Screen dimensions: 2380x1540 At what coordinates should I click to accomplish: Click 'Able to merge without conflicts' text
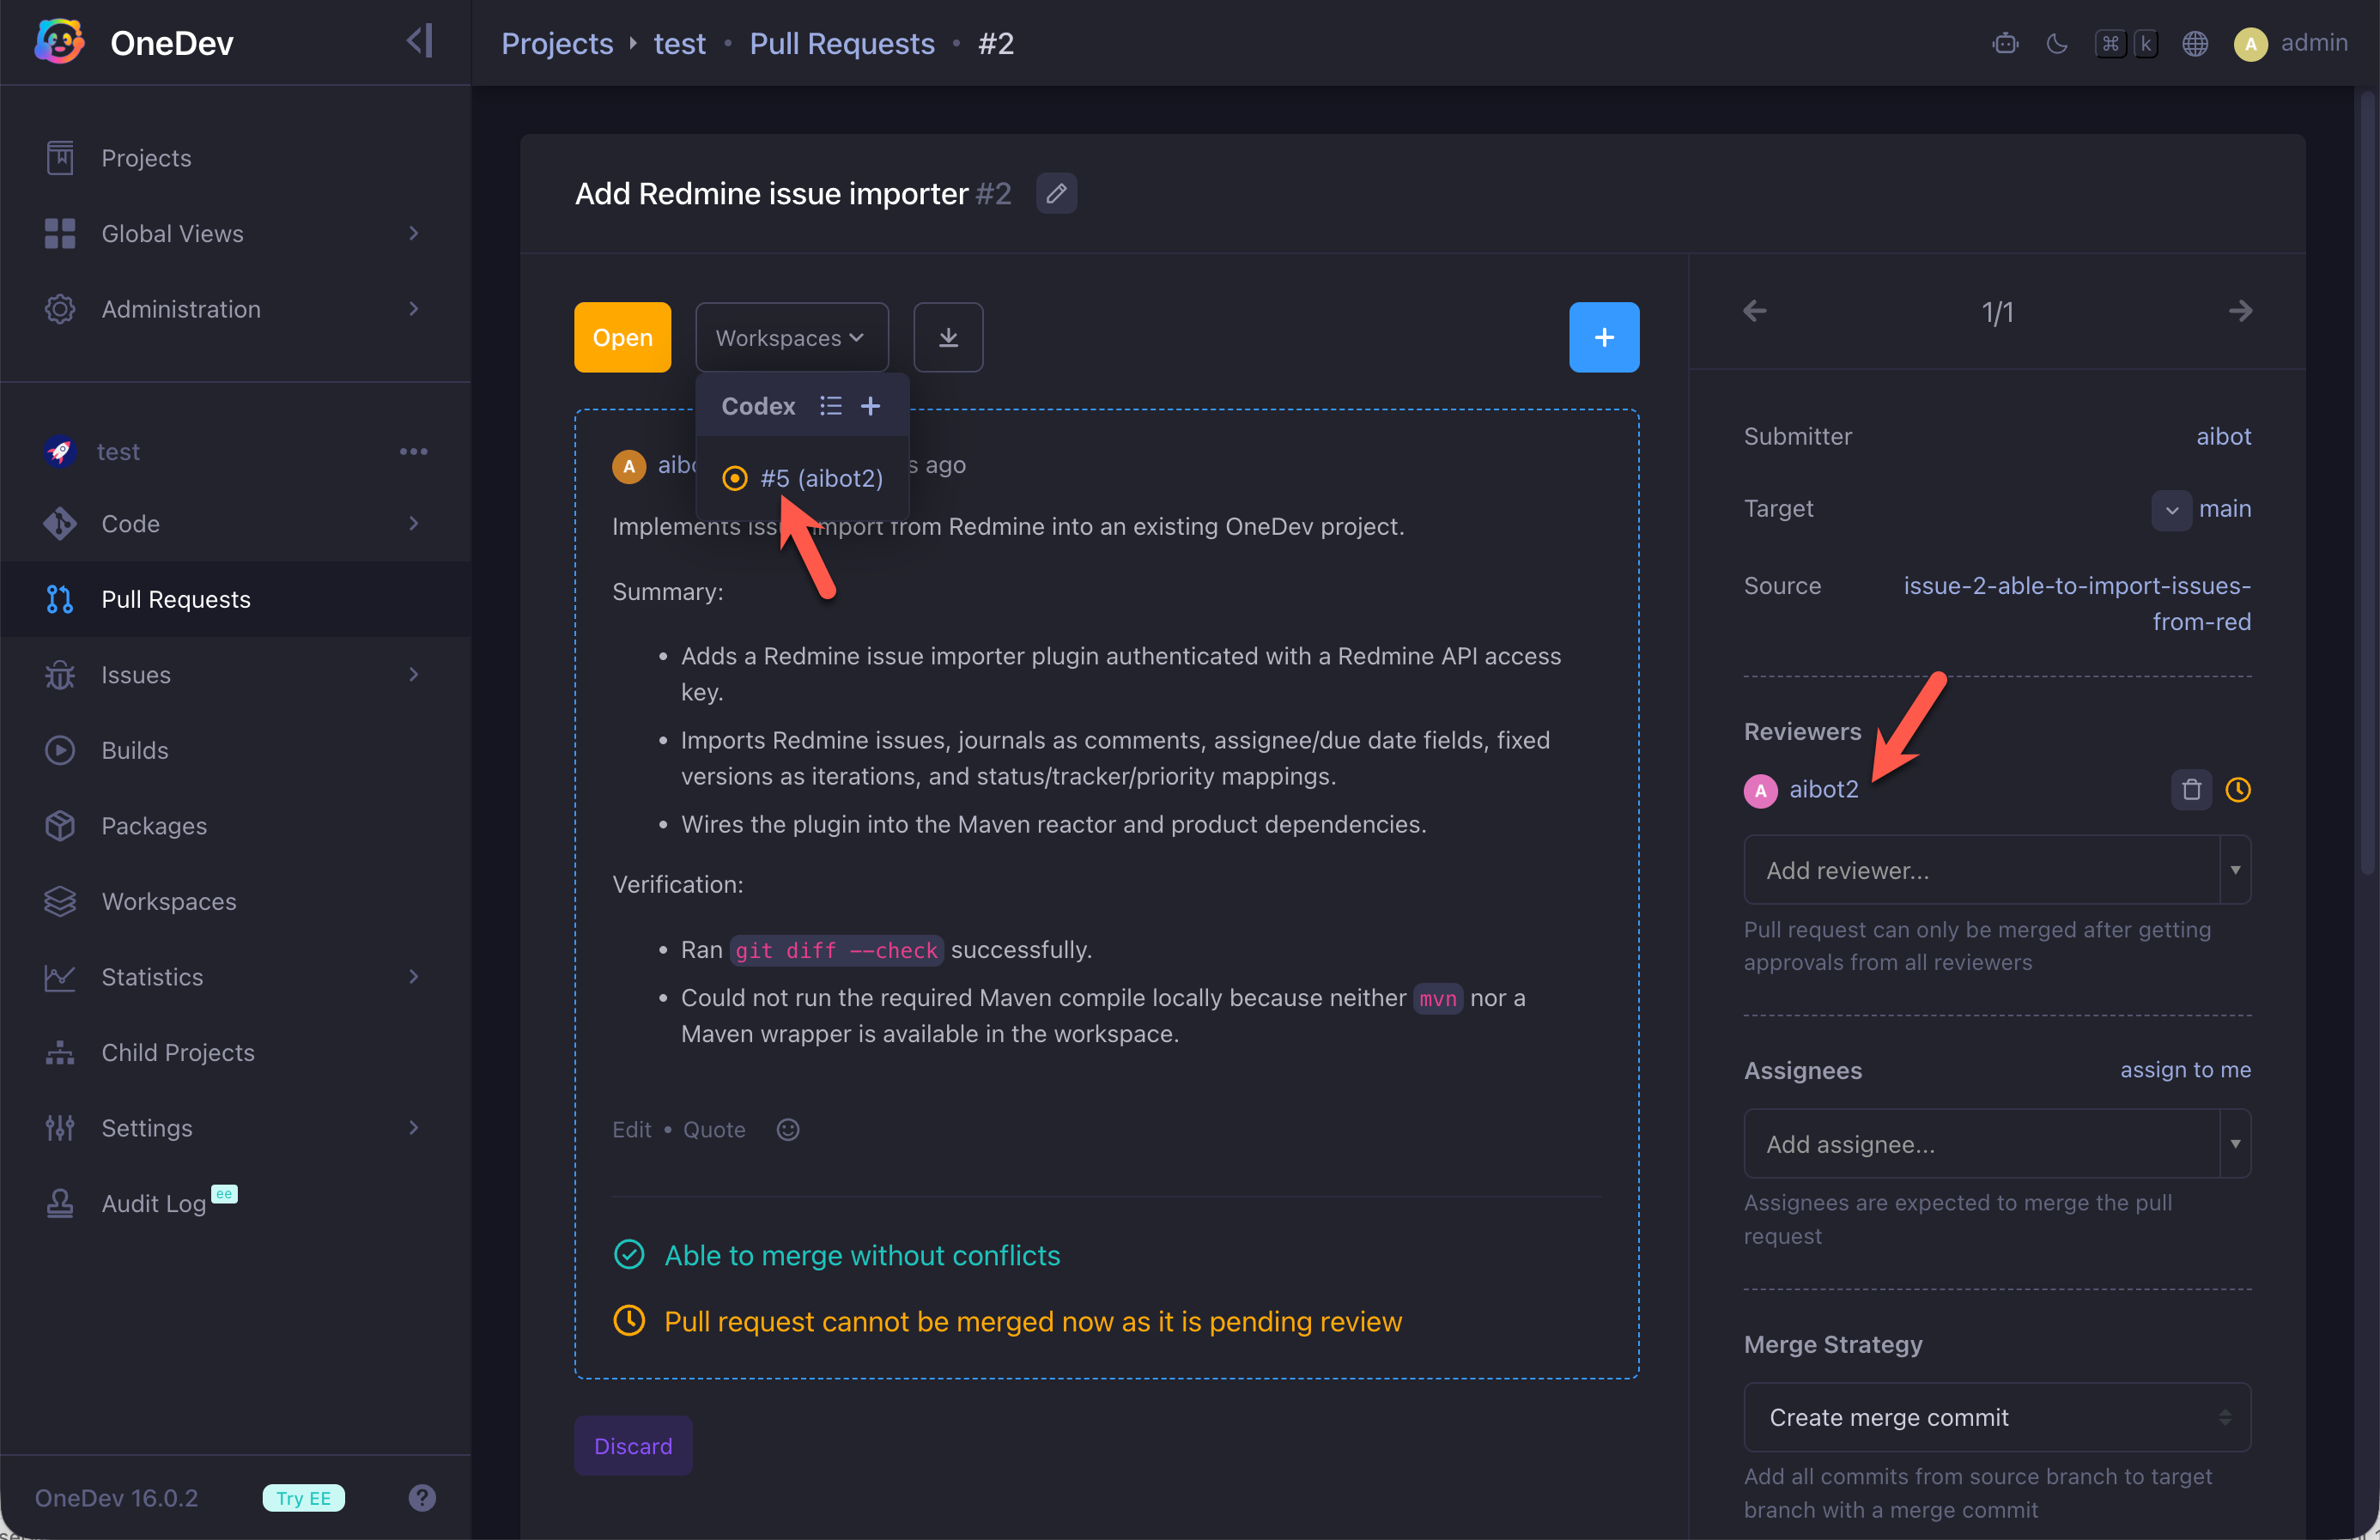[862, 1256]
